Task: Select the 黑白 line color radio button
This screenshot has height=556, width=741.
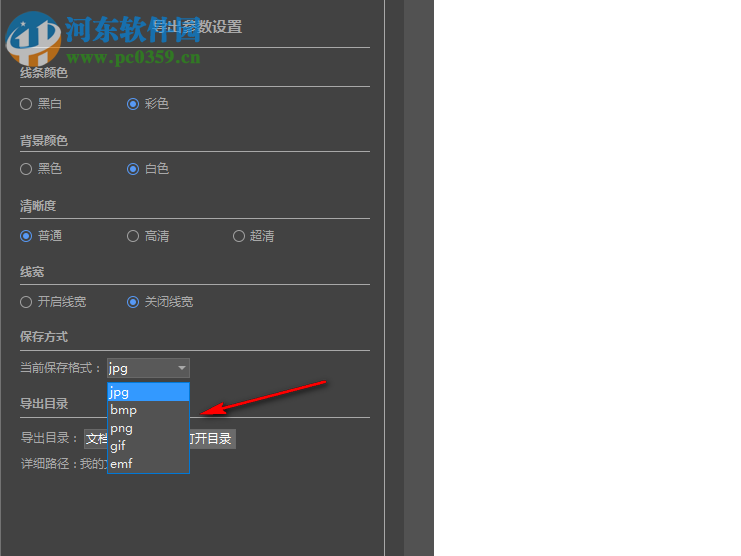Action: click(x=26, y=104)
